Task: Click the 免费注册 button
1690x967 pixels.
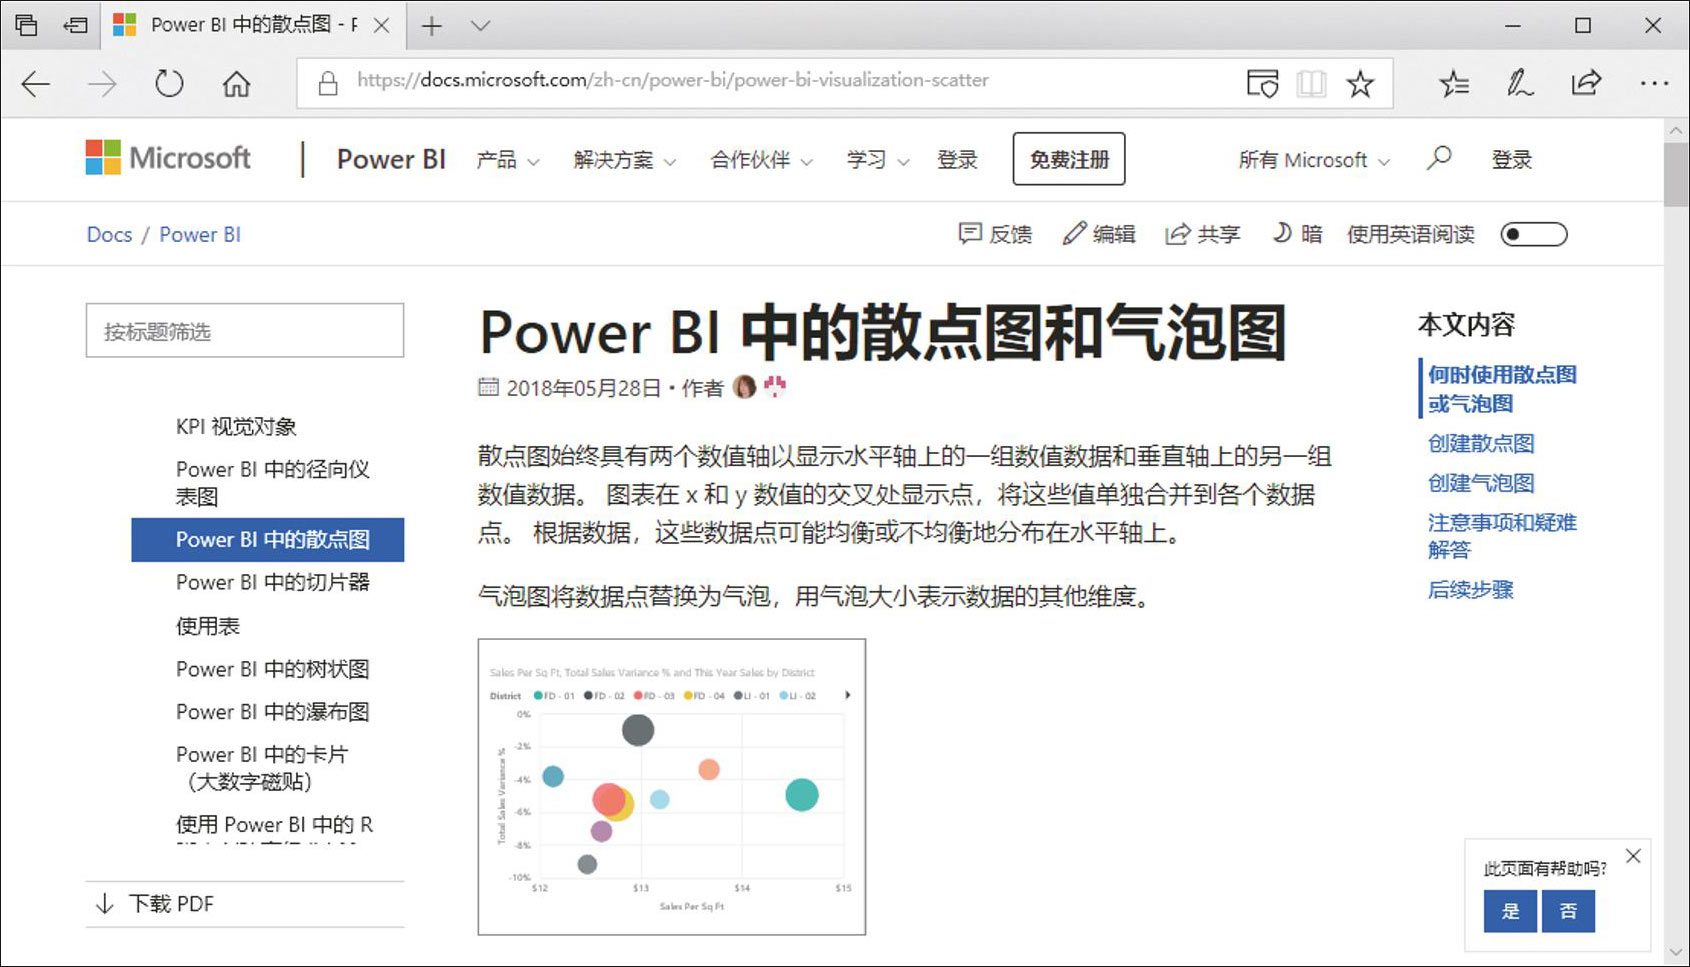Action: point(1069,159)
